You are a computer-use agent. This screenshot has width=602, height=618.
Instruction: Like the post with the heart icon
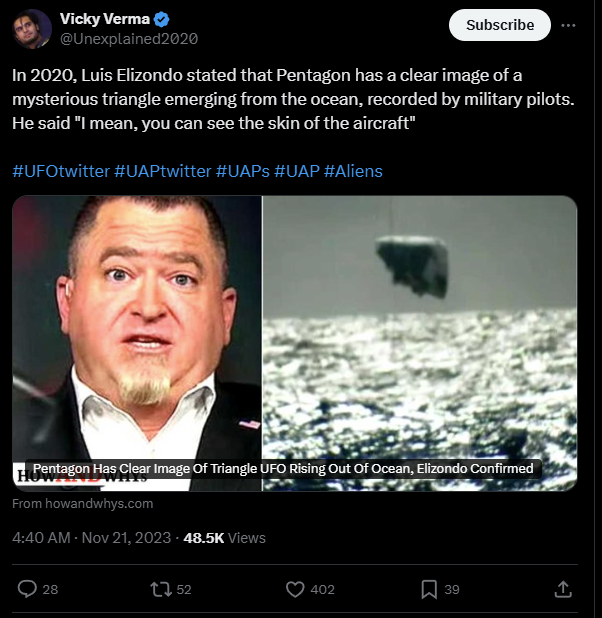(295, 589)
